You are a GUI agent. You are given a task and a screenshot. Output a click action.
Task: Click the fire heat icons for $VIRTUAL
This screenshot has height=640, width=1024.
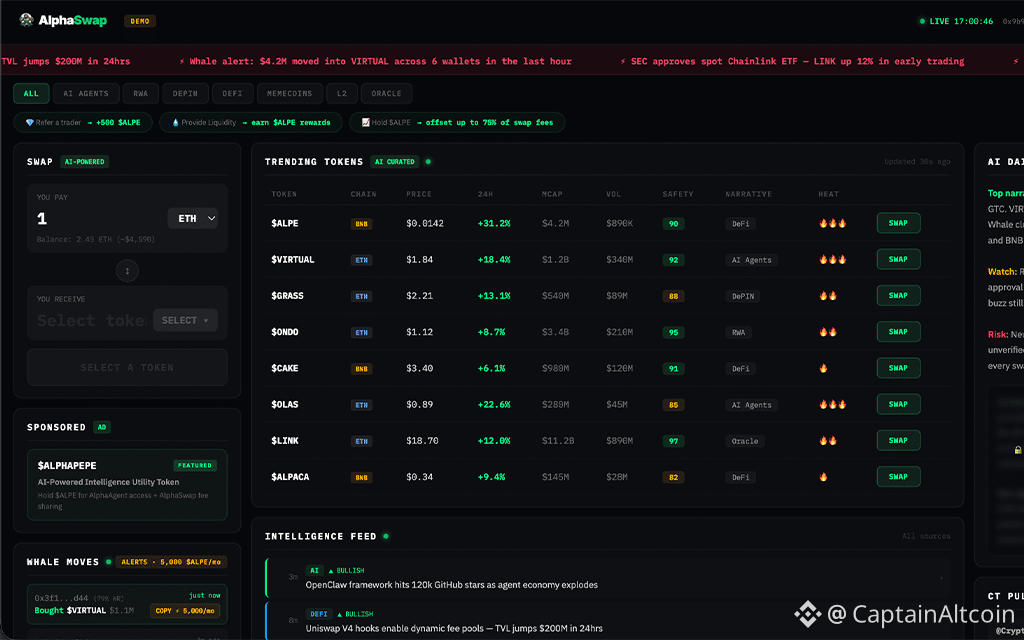coord(832,260)
